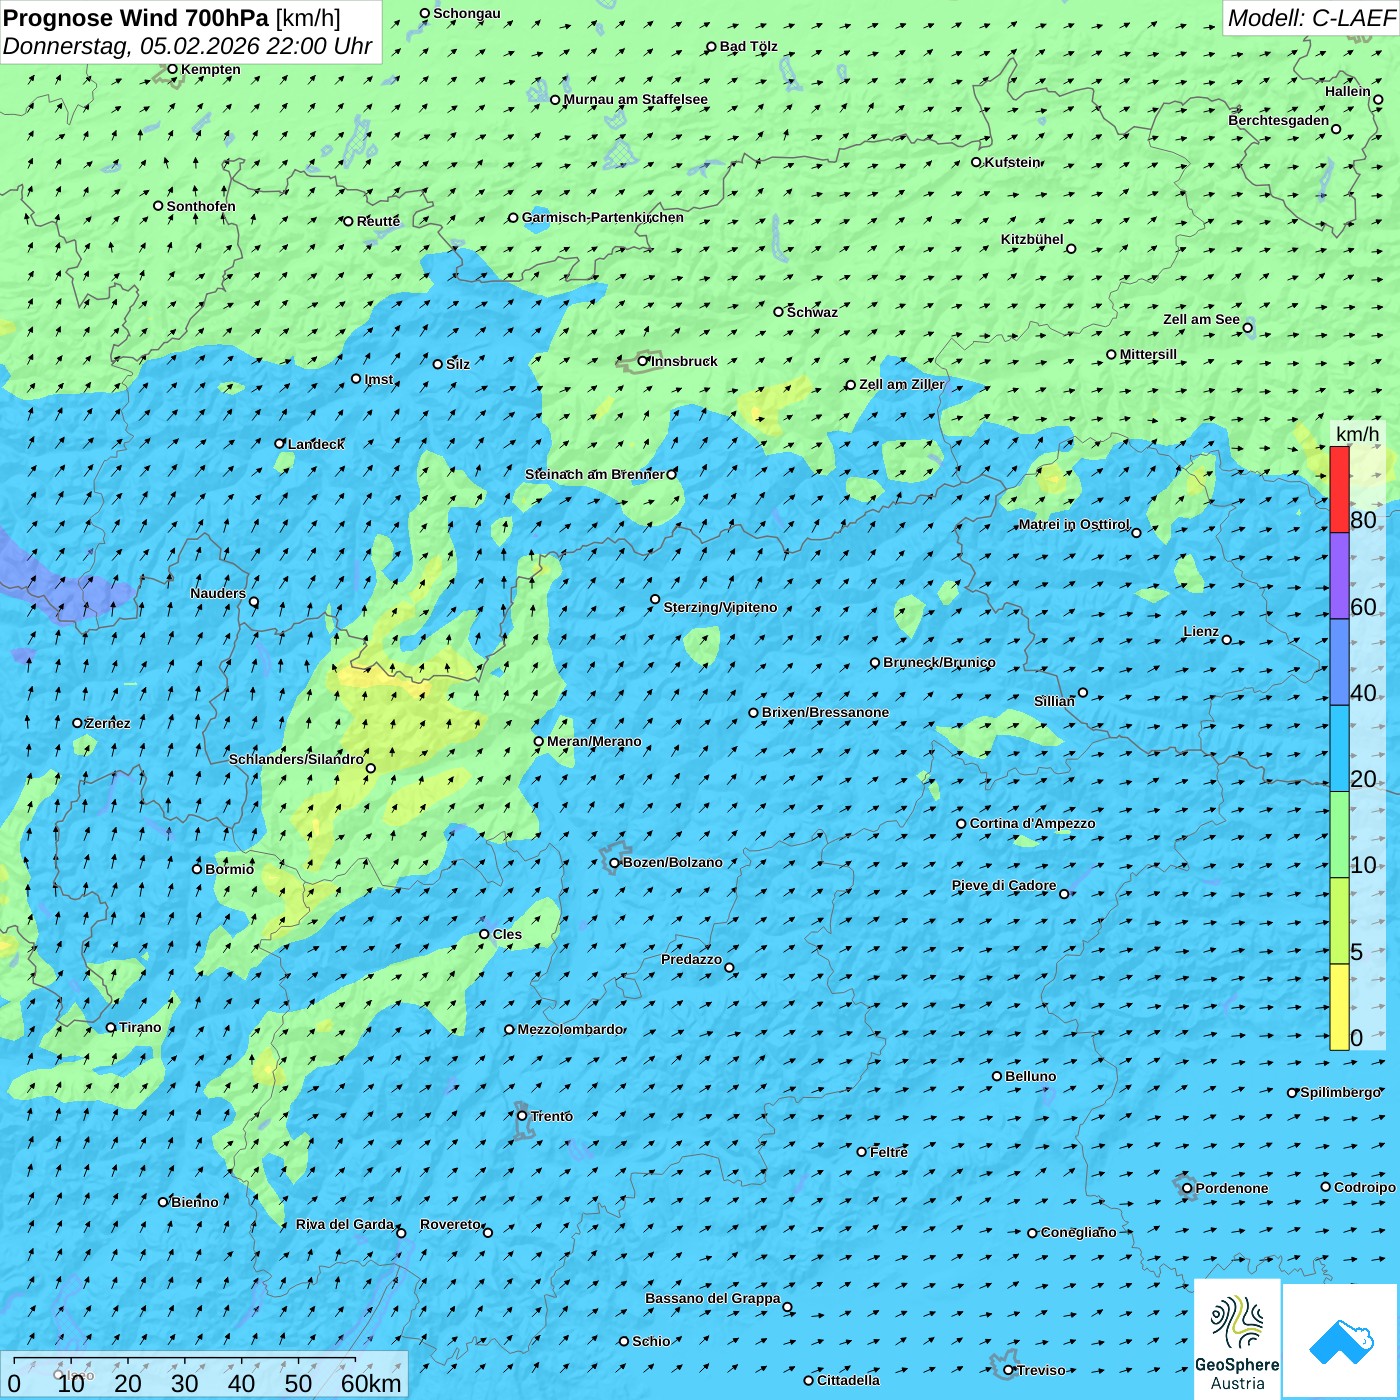Select the Innsbruck city label

click(684, 361)
